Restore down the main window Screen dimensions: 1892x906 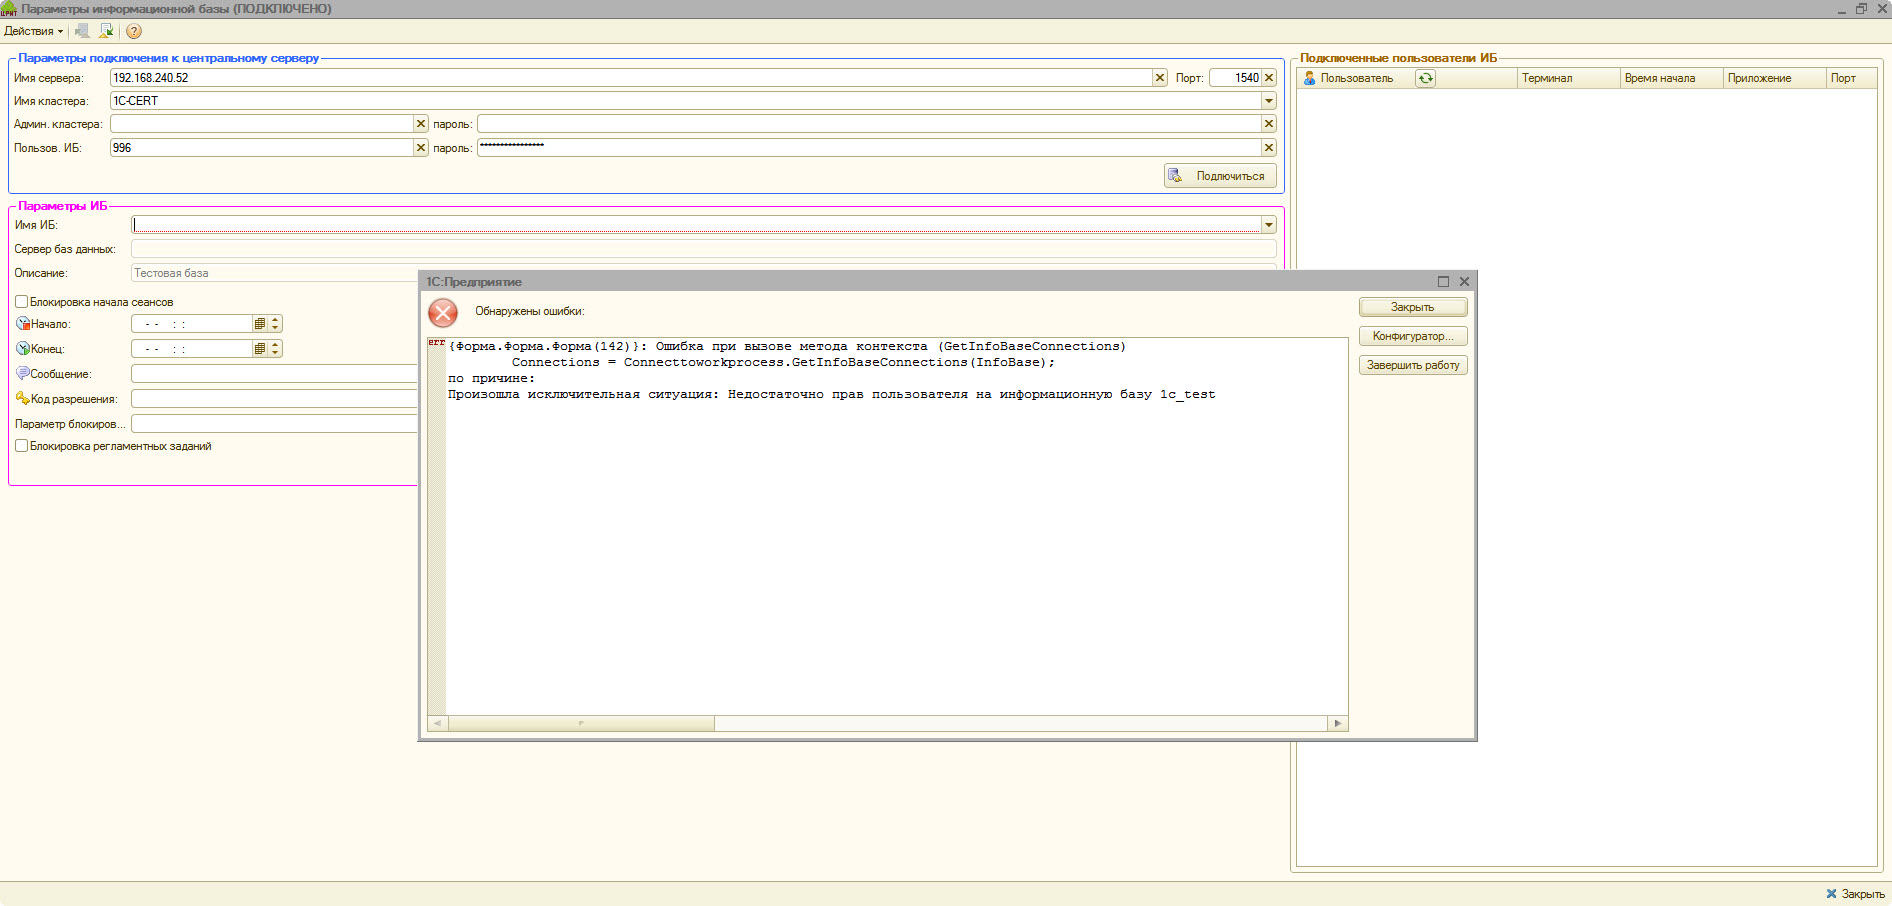pyautogui.click(x=1861, y=9)
